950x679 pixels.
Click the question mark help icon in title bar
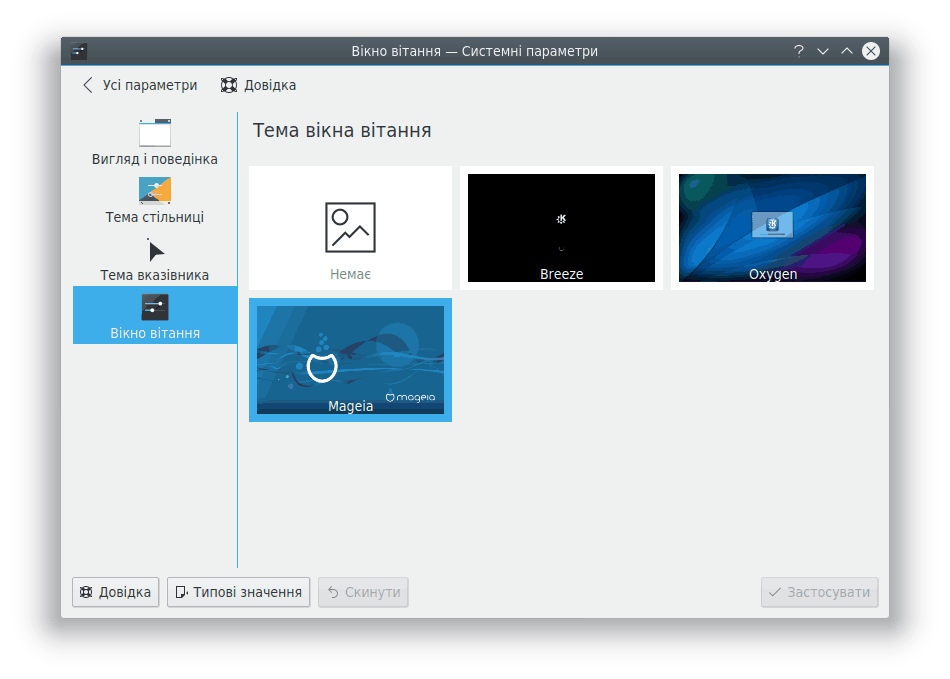(x=799, y=51)
